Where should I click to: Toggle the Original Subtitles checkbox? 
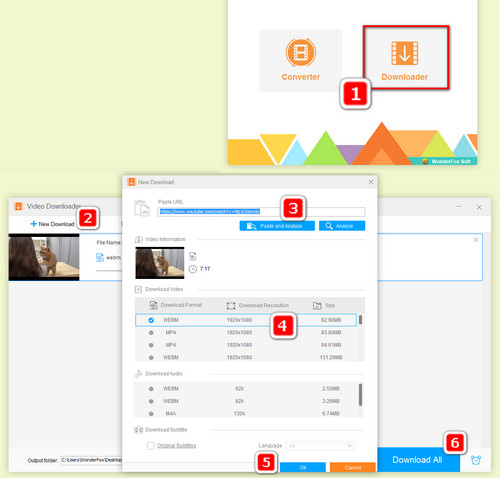(x=151, y=446)
